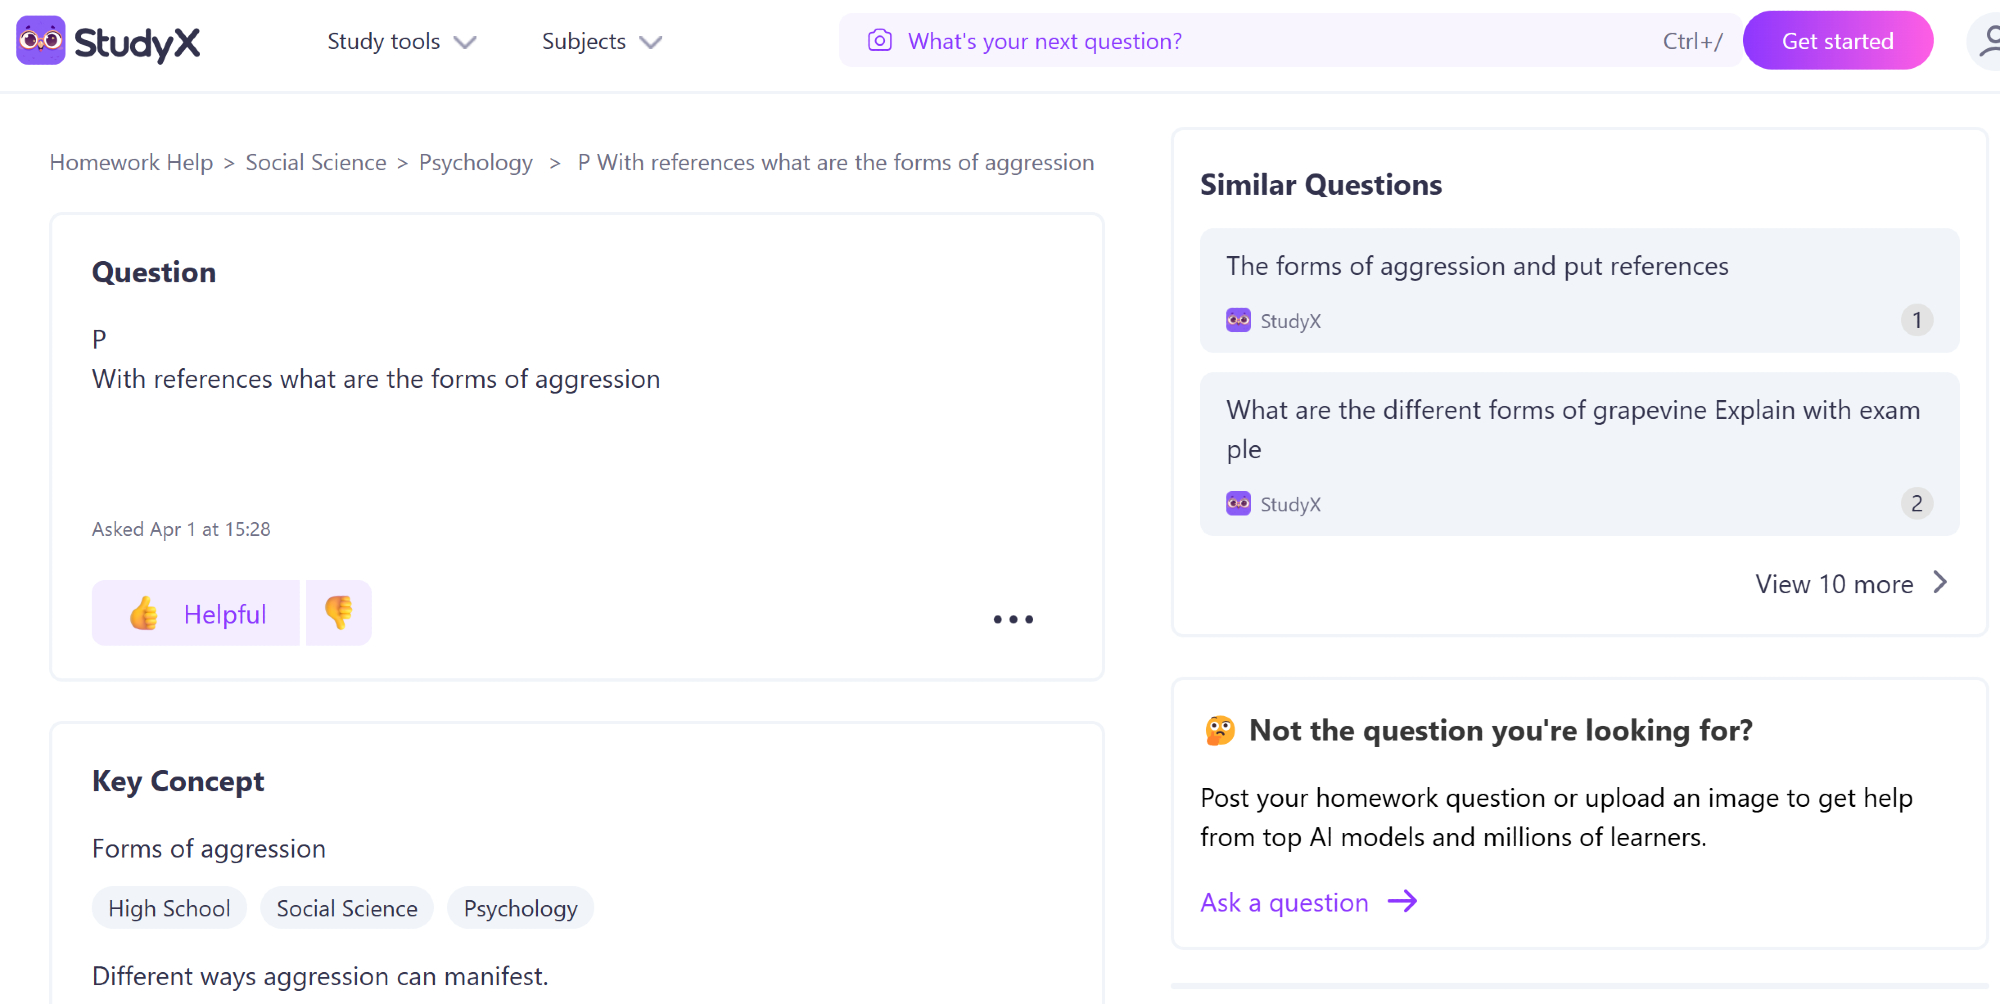Click the thumbs-down icon on the question
Image resolution: width=2000 pixels, height=1004 pixels.
click(x=339, y=613)
